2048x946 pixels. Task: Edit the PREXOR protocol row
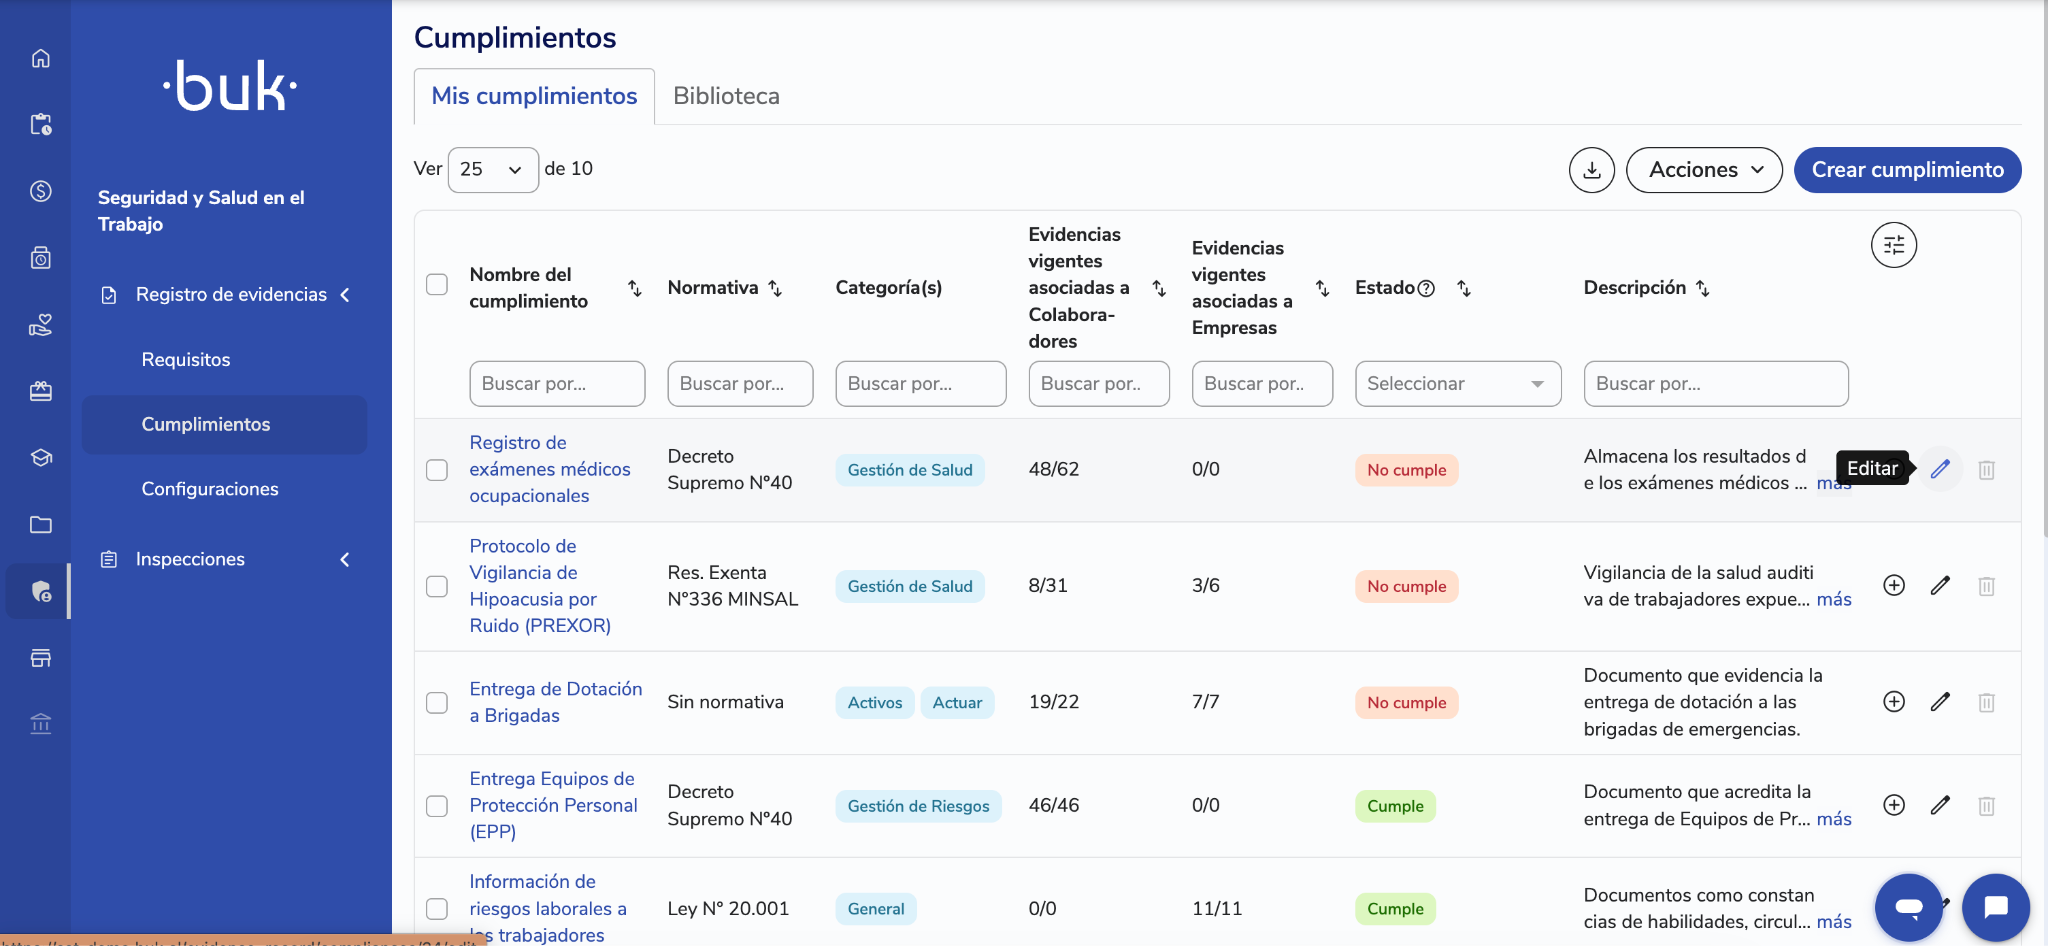pos(1940,585)
